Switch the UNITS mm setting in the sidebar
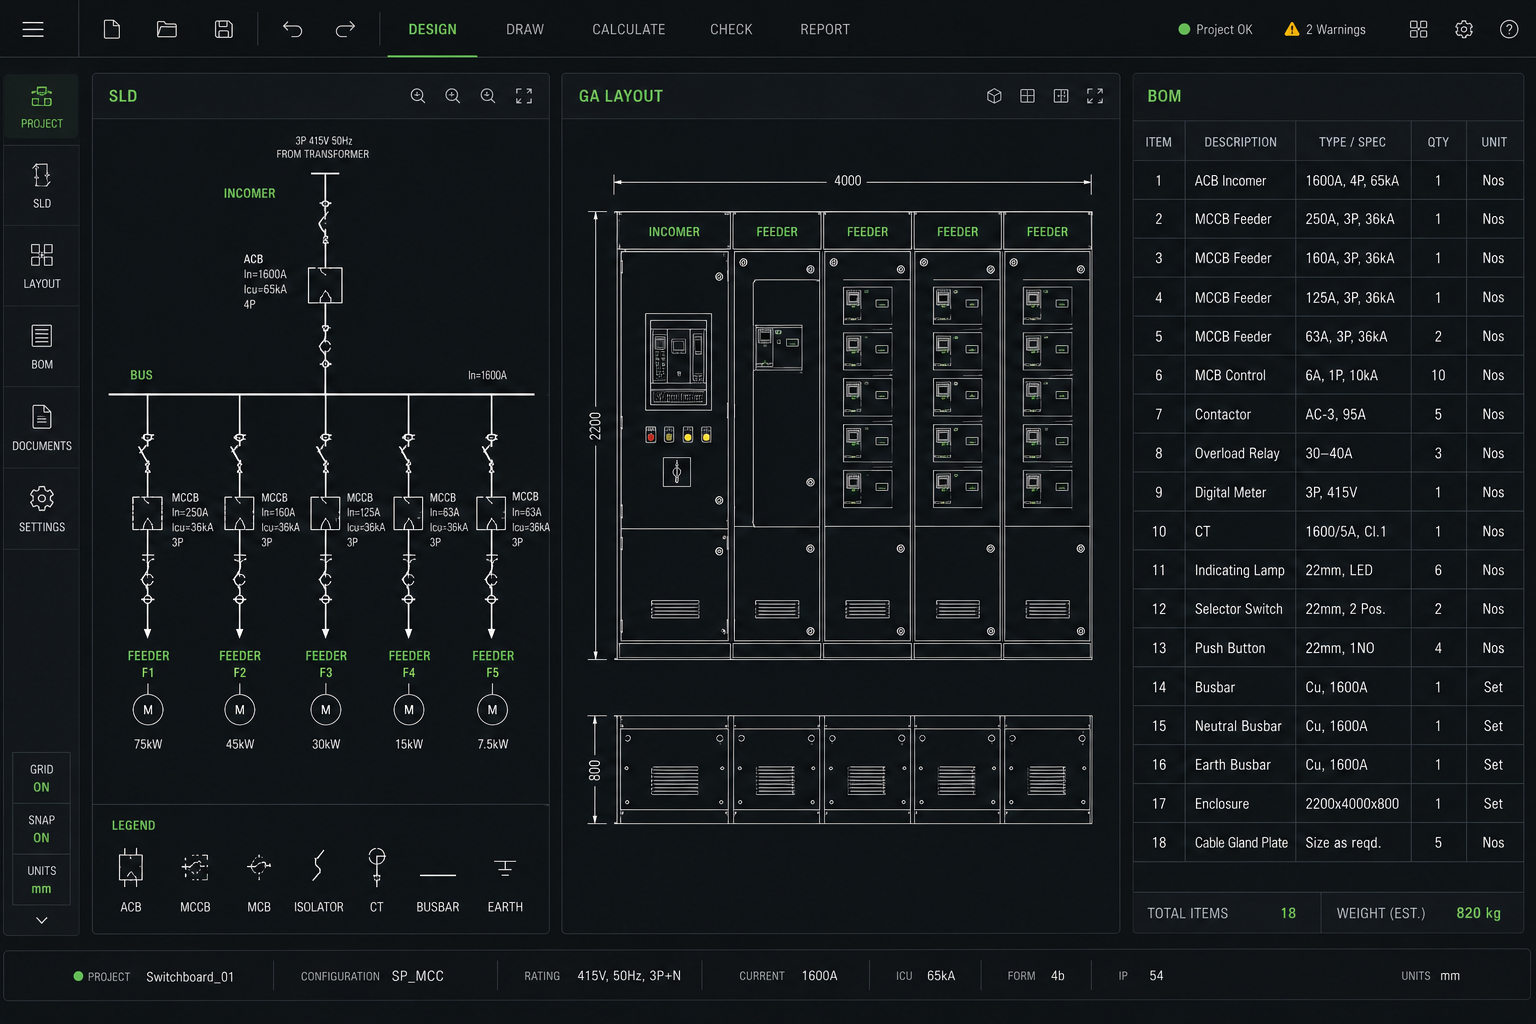Viewport: 1536px width, 1024px height. [x=41, y=879]
